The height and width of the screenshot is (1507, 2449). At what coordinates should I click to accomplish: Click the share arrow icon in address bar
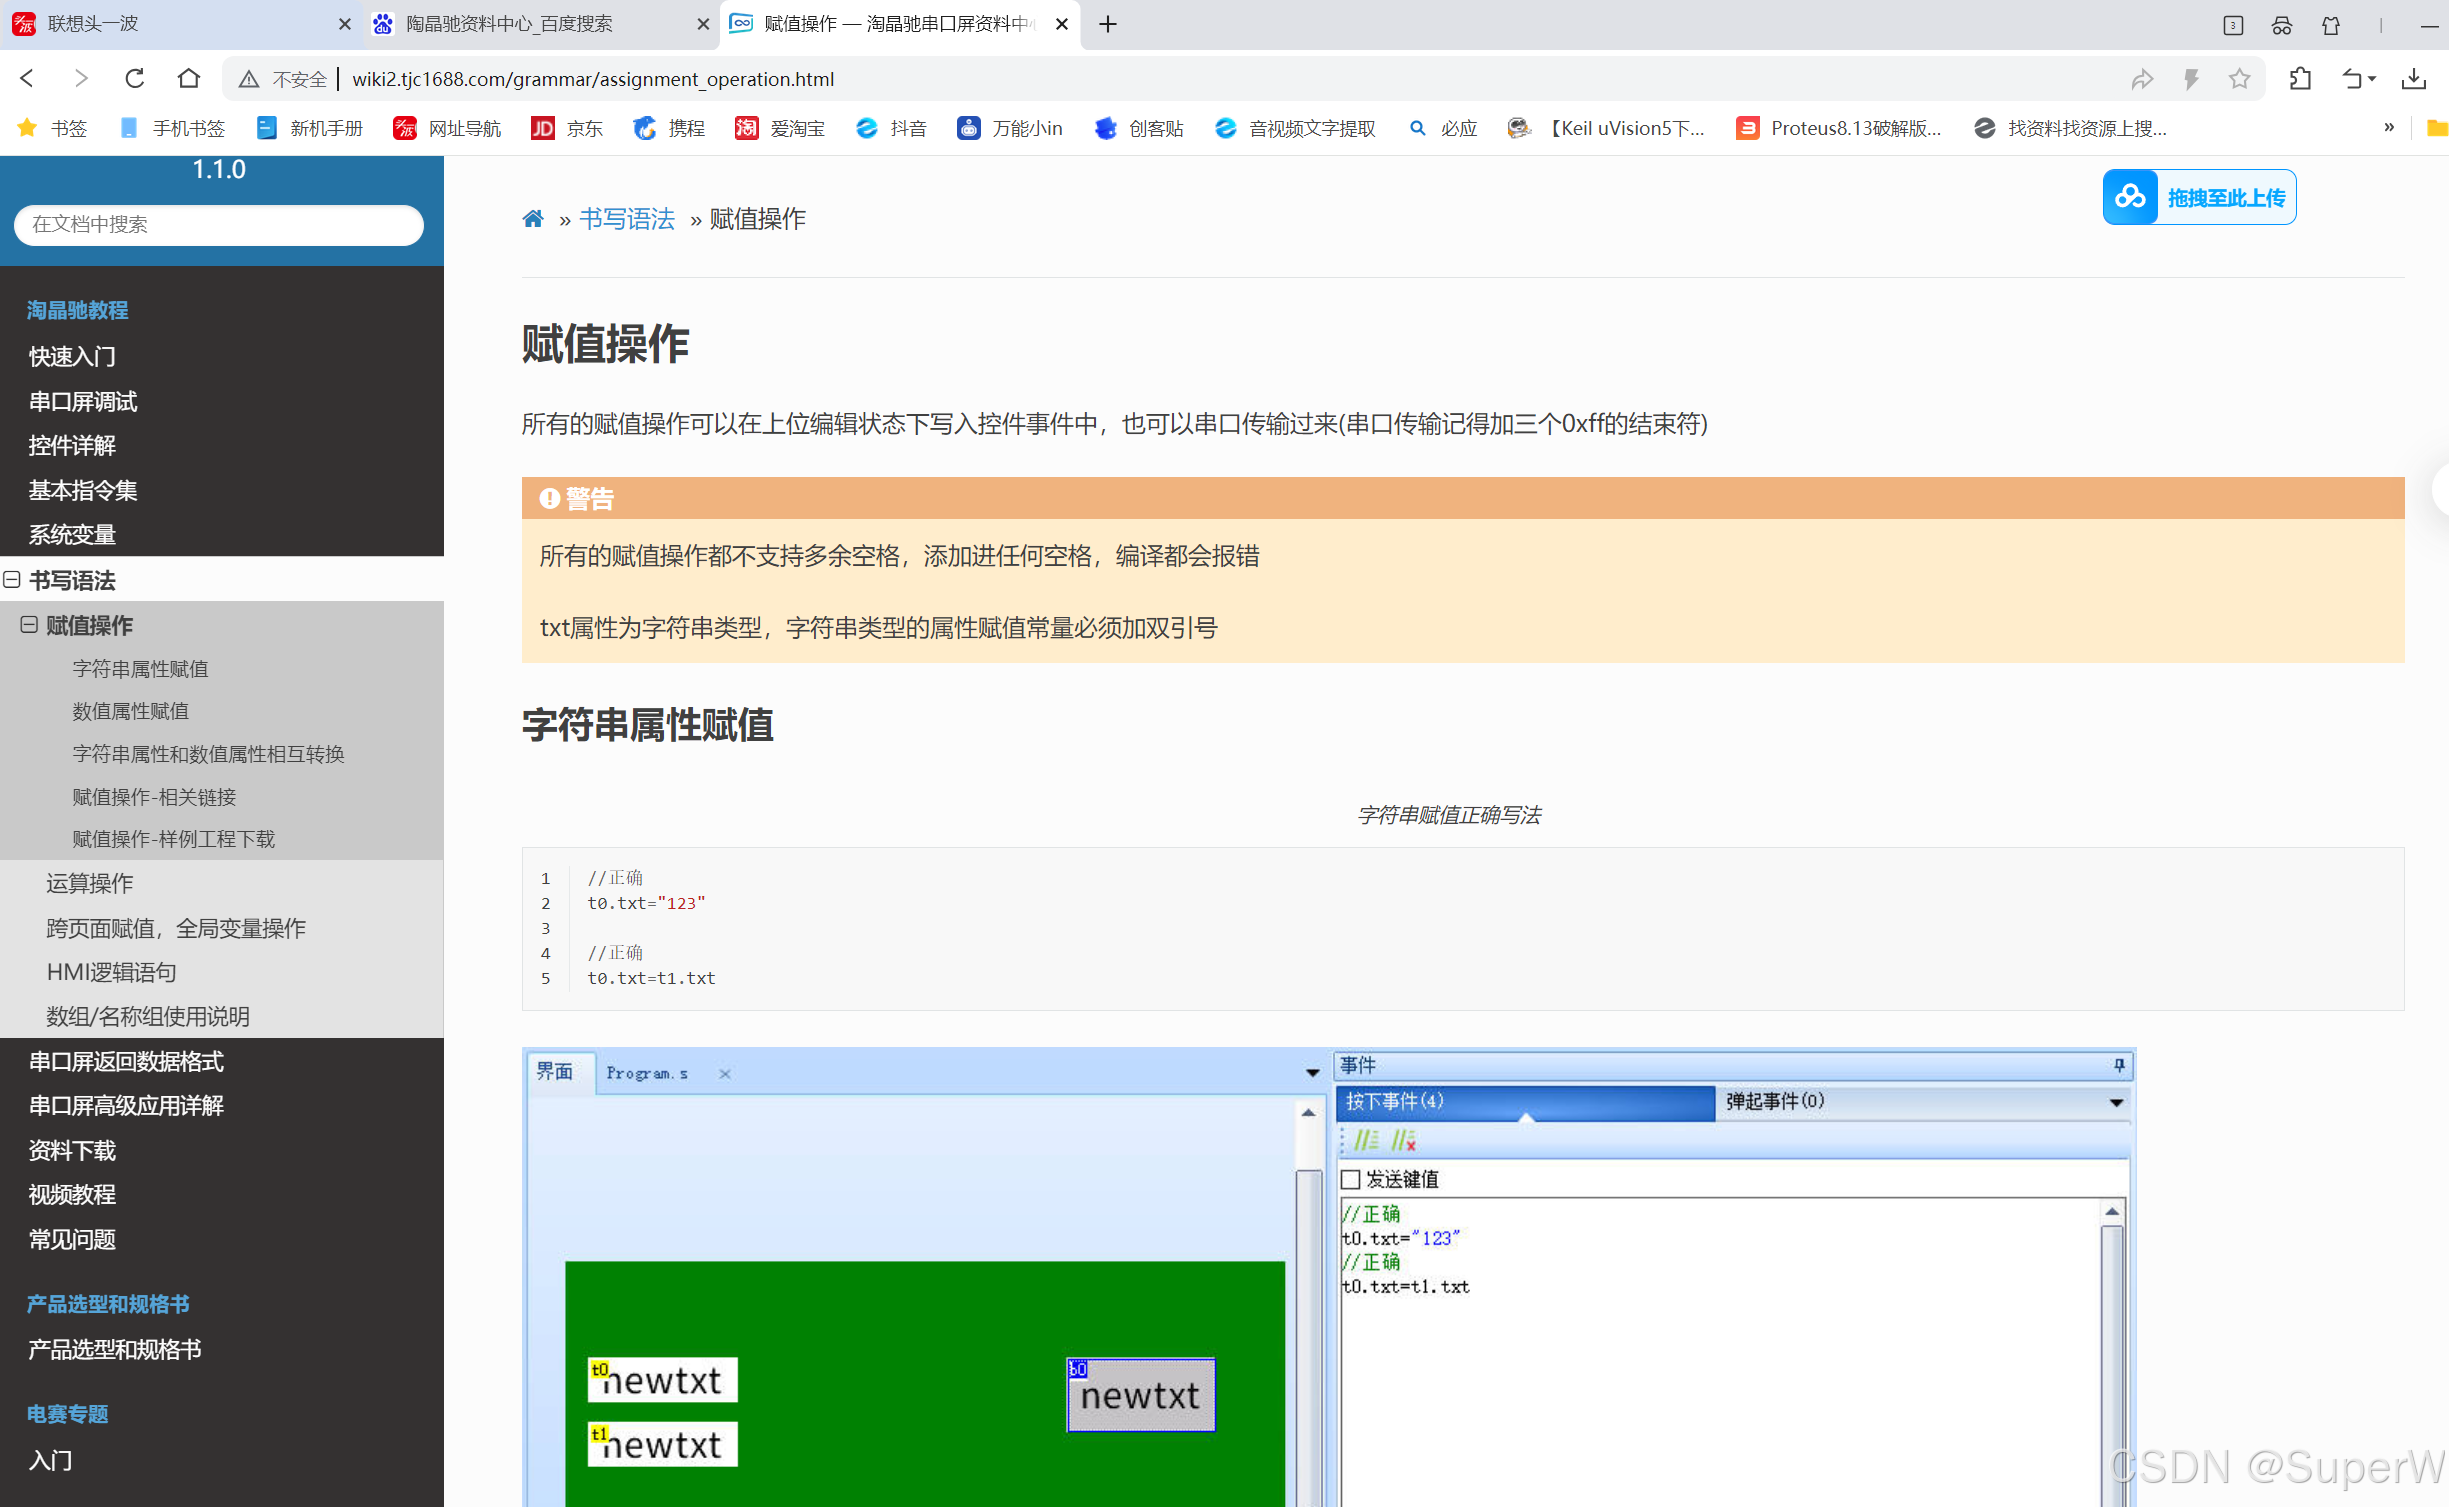[2141, 79]
